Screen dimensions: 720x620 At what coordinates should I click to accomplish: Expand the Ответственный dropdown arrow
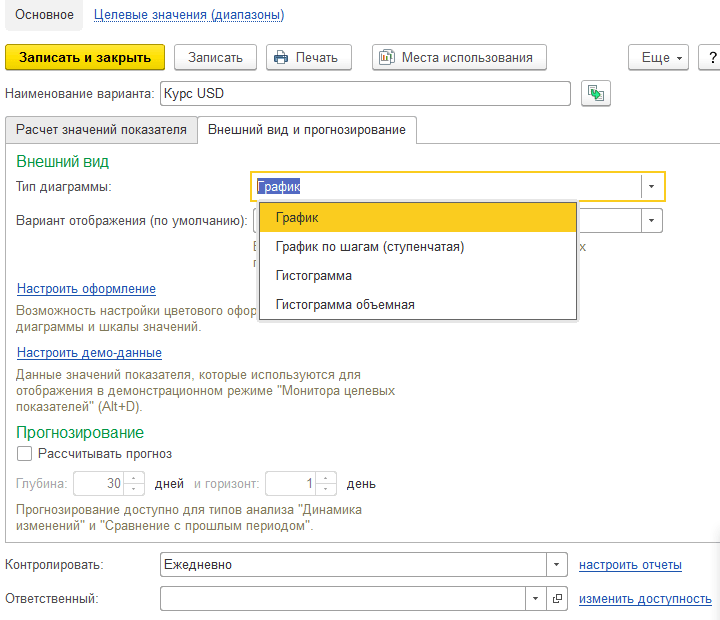click(535, 598)
